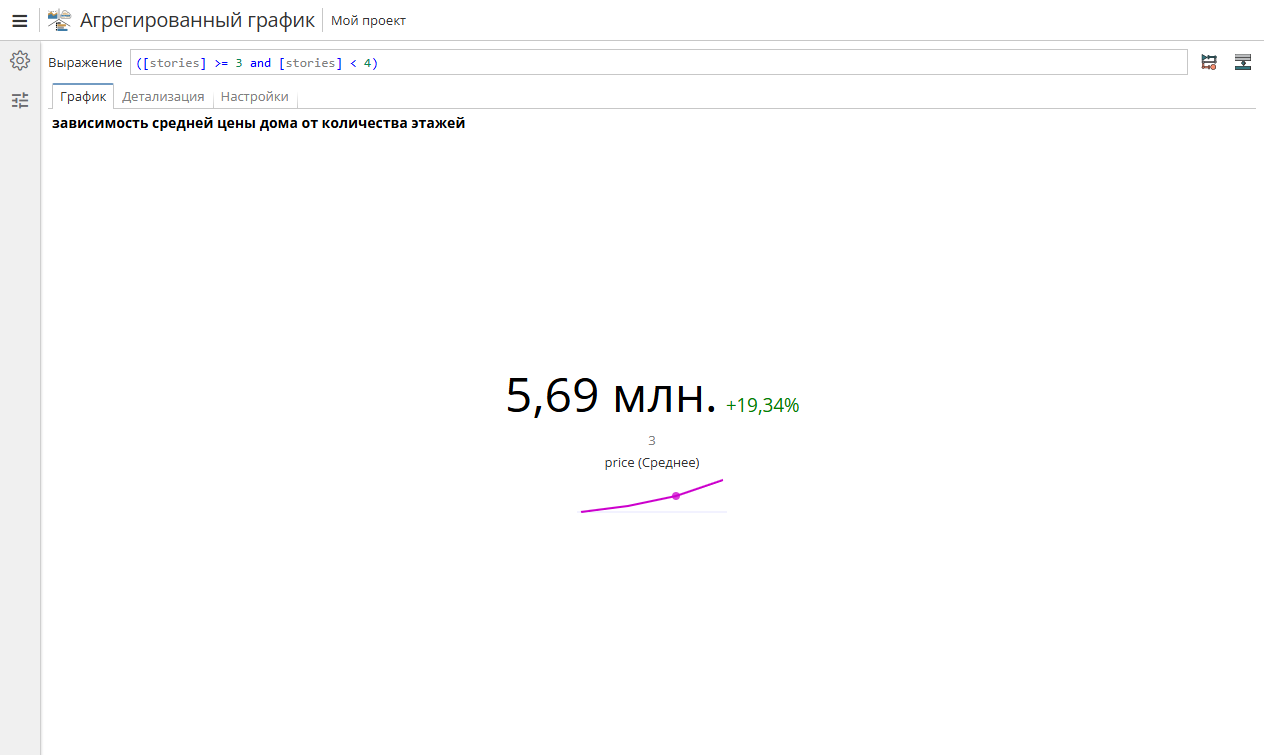Click the derived output icon at top right

(x=1243, y=62)
